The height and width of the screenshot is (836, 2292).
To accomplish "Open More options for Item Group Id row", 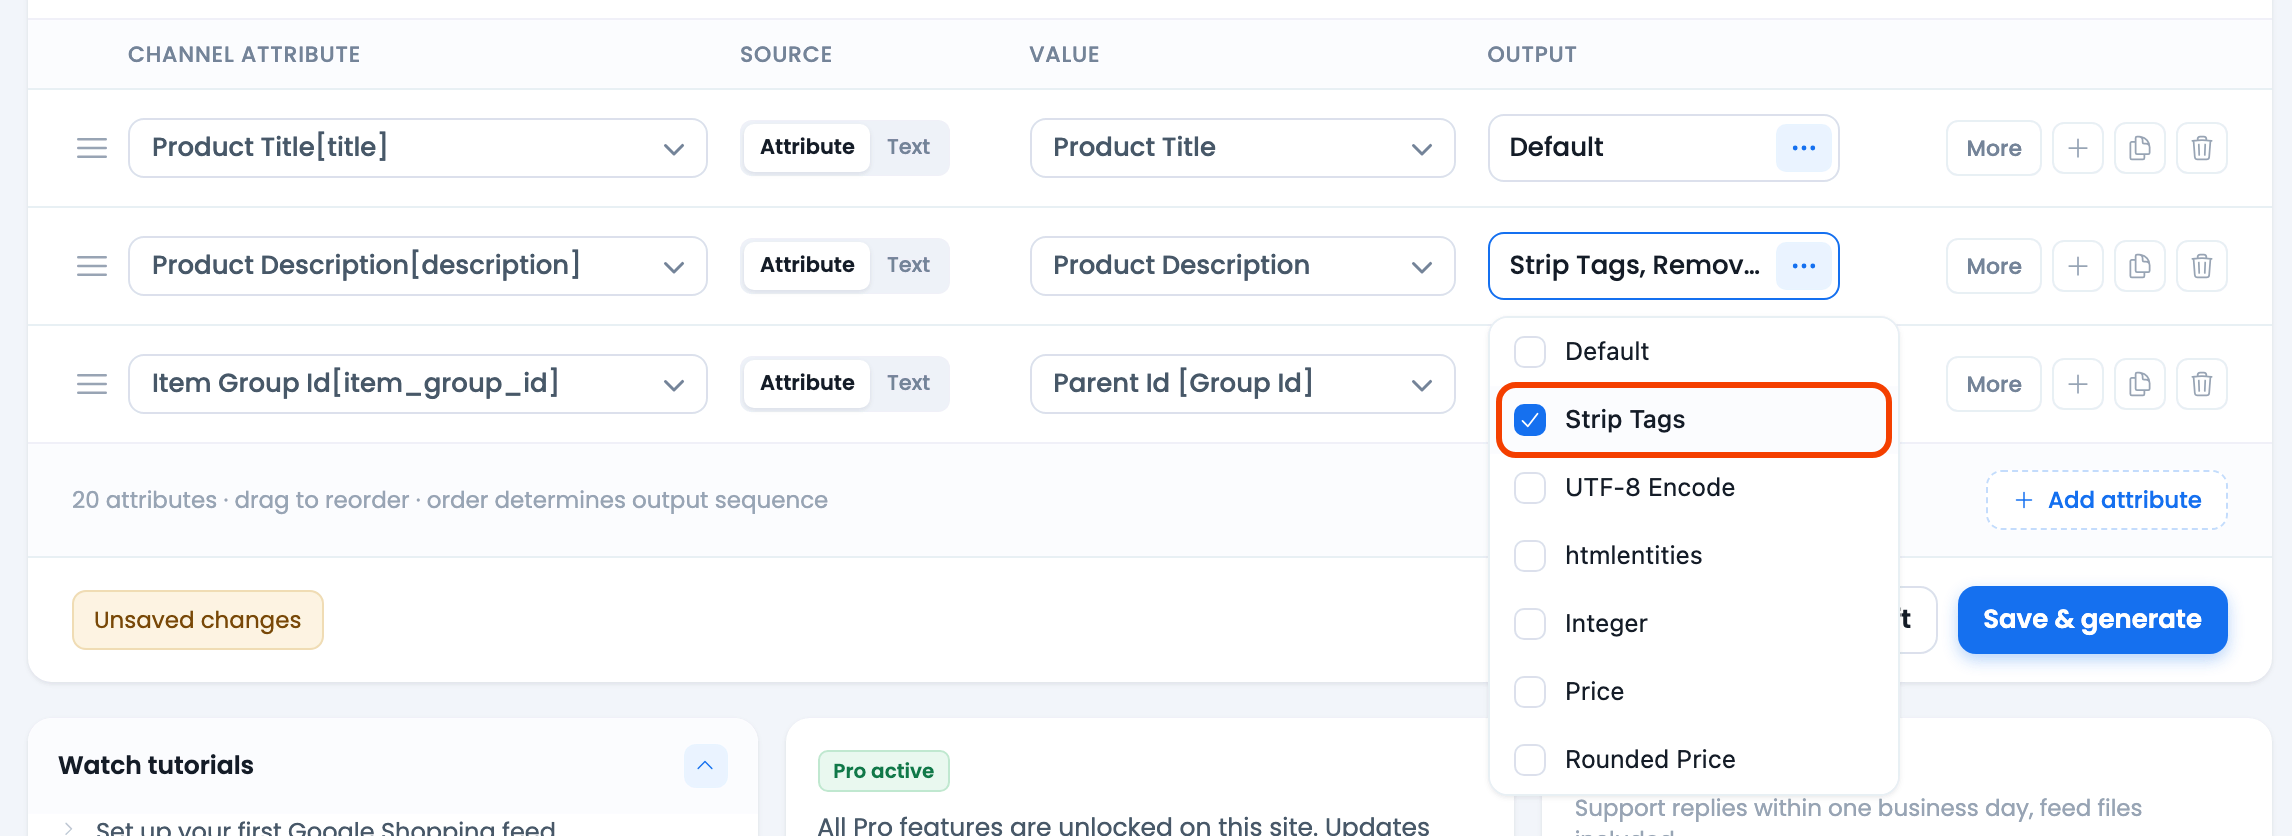I will [x=1994, y=384].
